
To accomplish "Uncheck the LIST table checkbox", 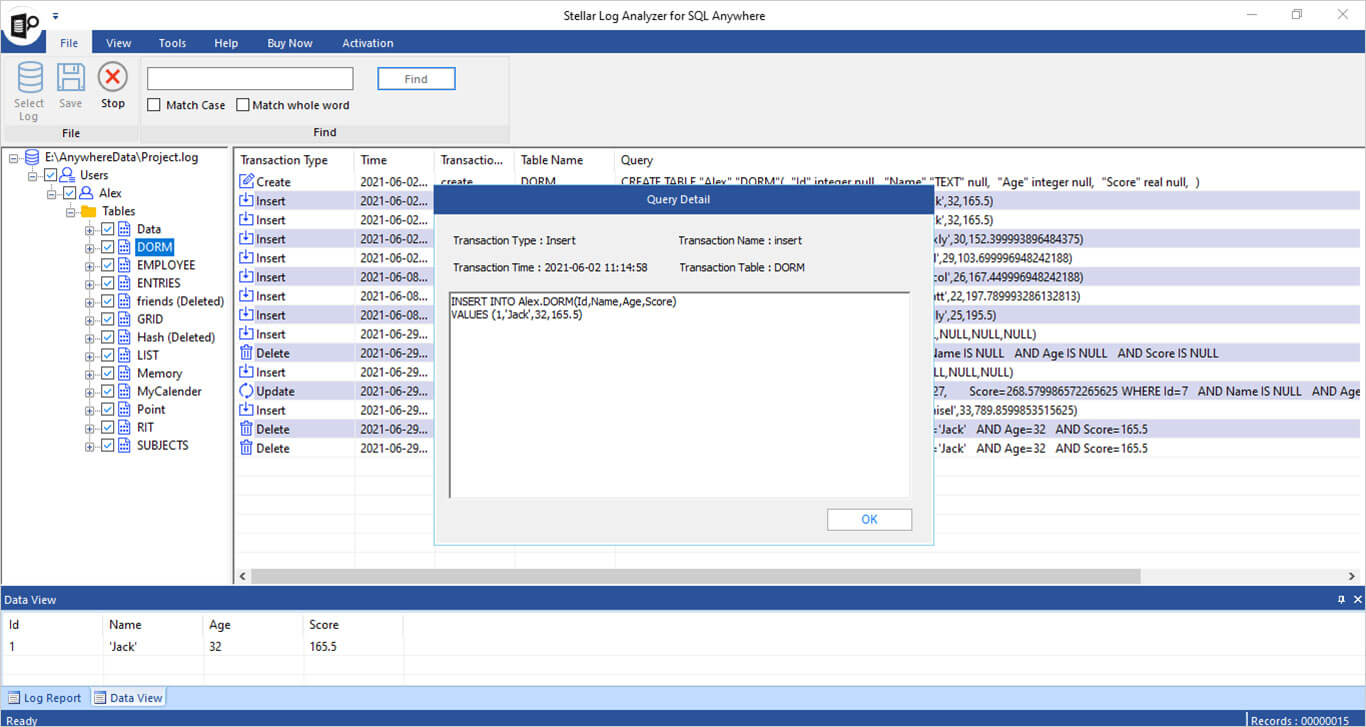I will coord(108,355).
